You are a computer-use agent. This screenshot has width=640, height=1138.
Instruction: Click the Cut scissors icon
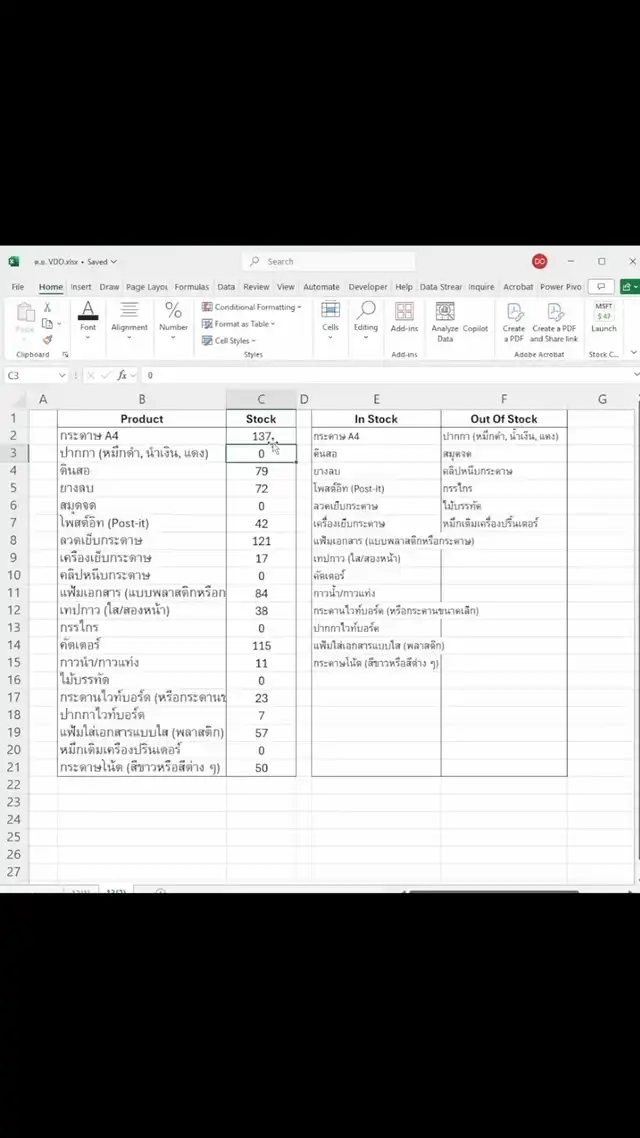click(47, 308)
